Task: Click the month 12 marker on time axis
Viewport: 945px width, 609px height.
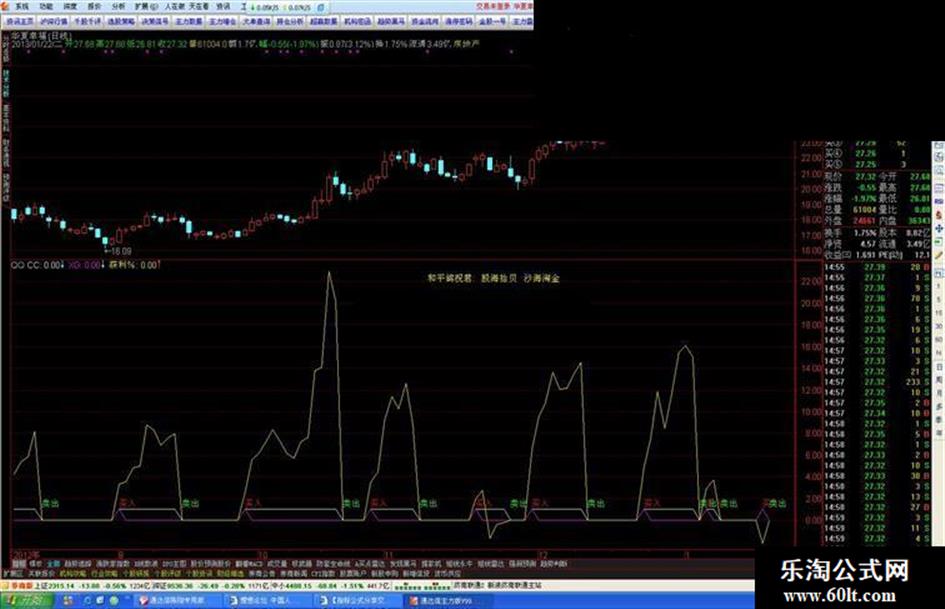Action: click(542, 554)
